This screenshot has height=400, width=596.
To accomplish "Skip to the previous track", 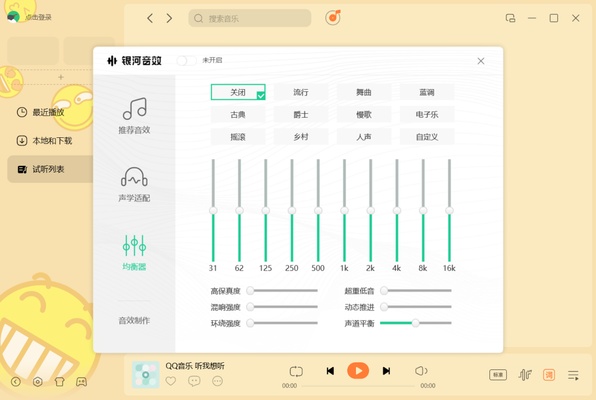I will pyautogui.click(x=330, y=371).
